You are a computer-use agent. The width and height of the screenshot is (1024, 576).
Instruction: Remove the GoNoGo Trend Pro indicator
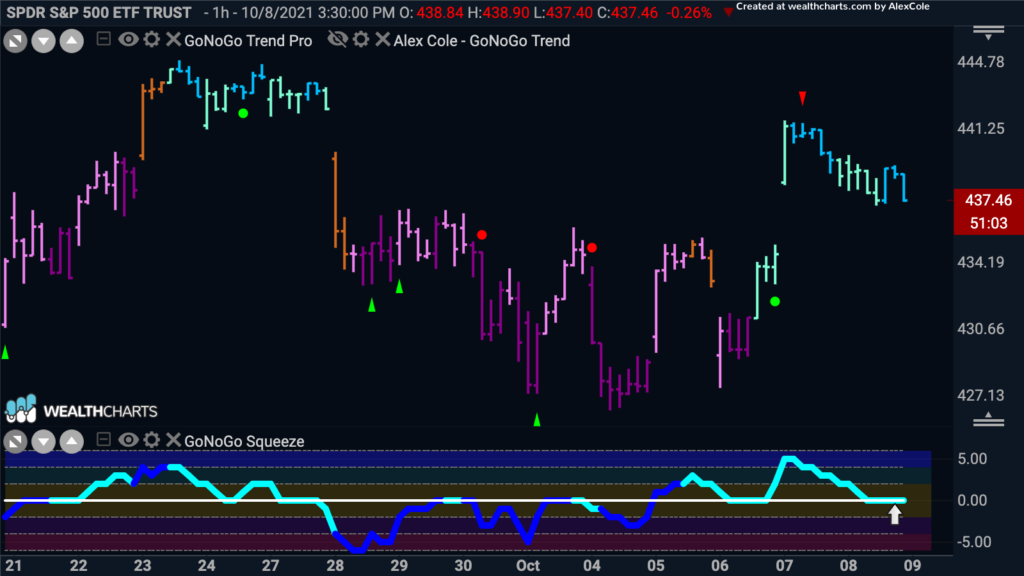pos(173,40)
